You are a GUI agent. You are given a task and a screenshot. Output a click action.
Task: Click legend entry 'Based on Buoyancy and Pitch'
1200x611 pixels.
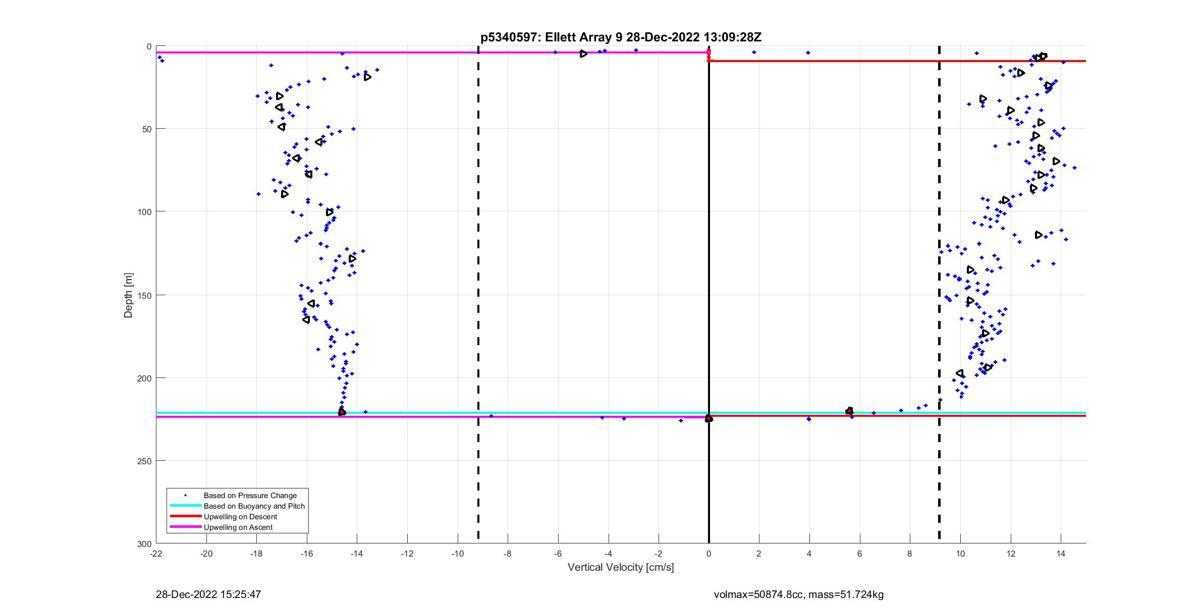pyautogui.click(x=254, y=506)
